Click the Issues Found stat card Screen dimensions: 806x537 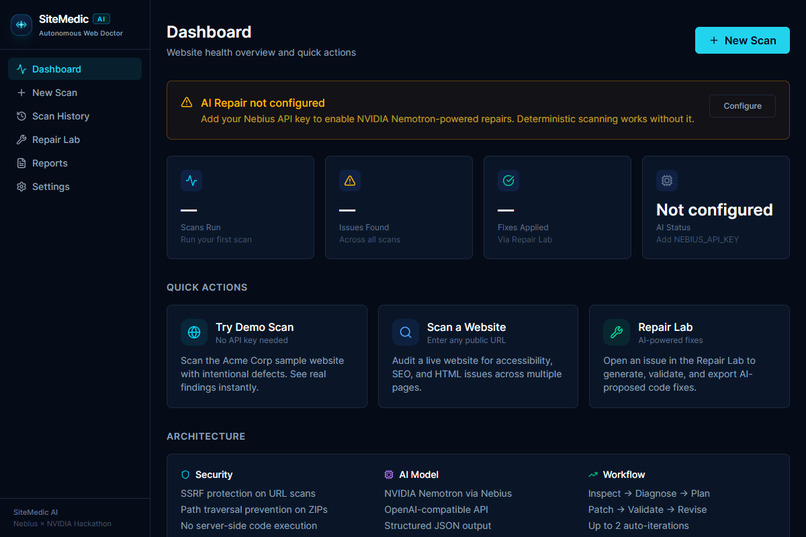[x=399, y=208]
